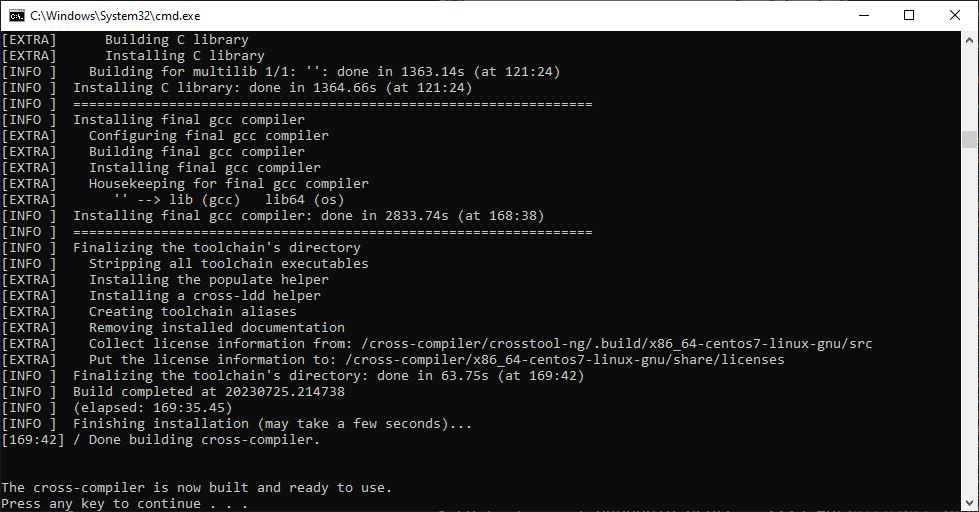Minimize the cmd.exe window
The height and width of the screenshot is (512, 979).
tap(862, 15)
